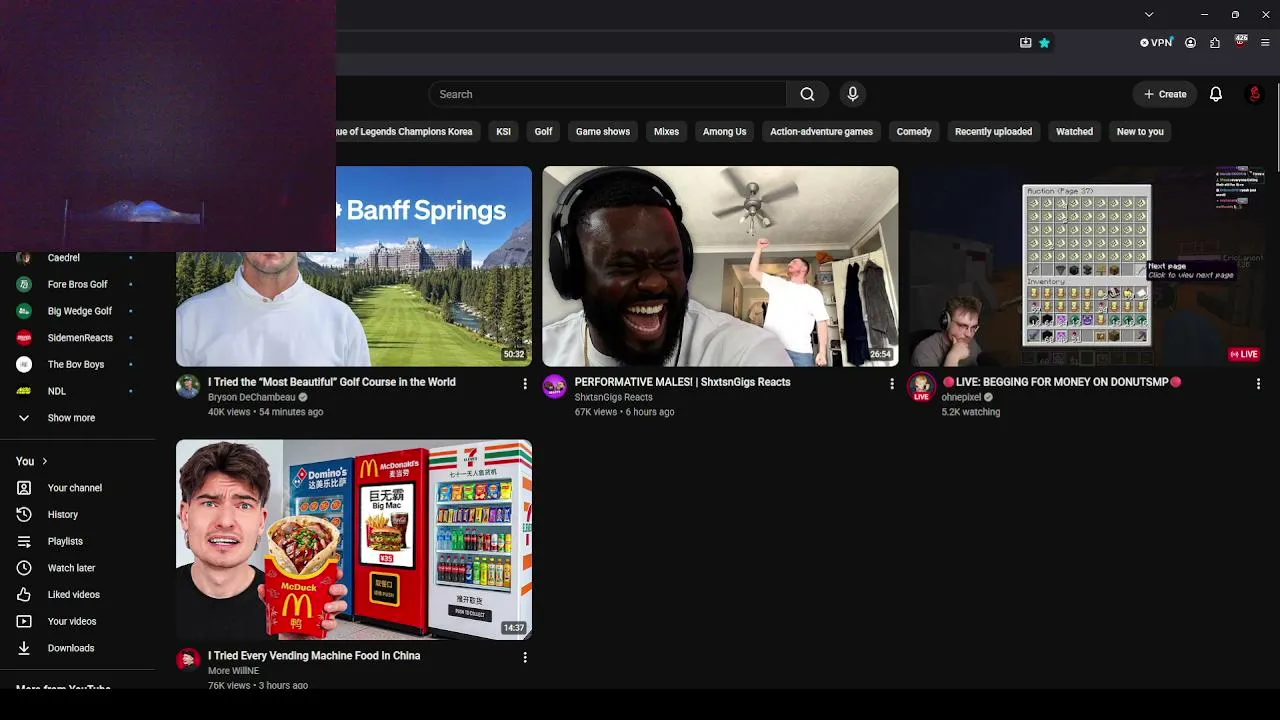Play the ohnepixel Minecraft live stream thumbnail

point(1087,266)
